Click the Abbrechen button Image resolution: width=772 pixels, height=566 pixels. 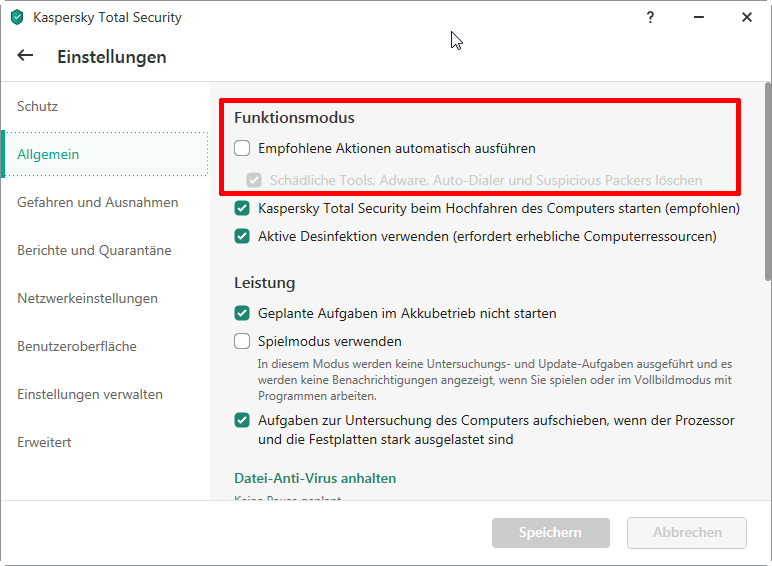(687, 533)
